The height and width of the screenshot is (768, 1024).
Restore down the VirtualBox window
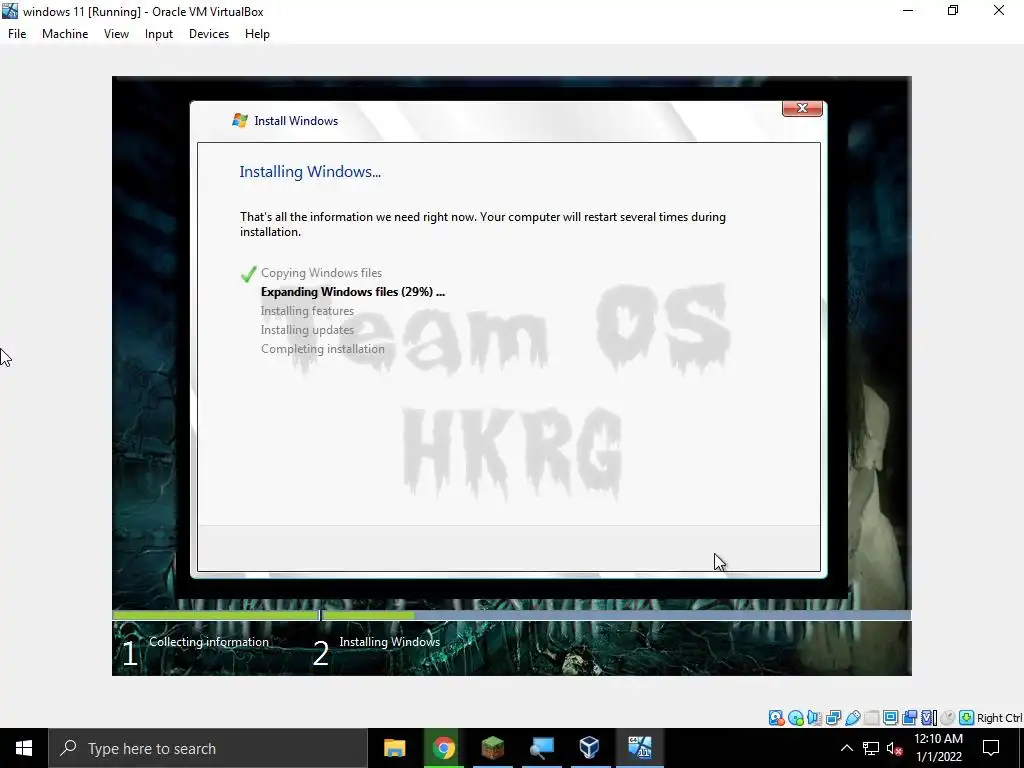[953, 11]
